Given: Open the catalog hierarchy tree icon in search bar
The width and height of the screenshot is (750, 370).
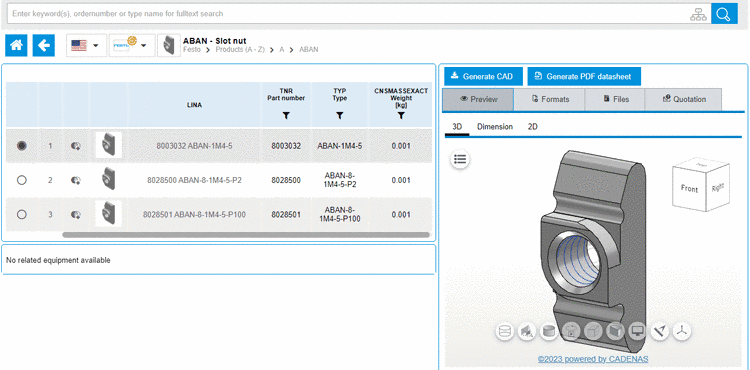Looking at the screenshot, I should pos(698,14).
